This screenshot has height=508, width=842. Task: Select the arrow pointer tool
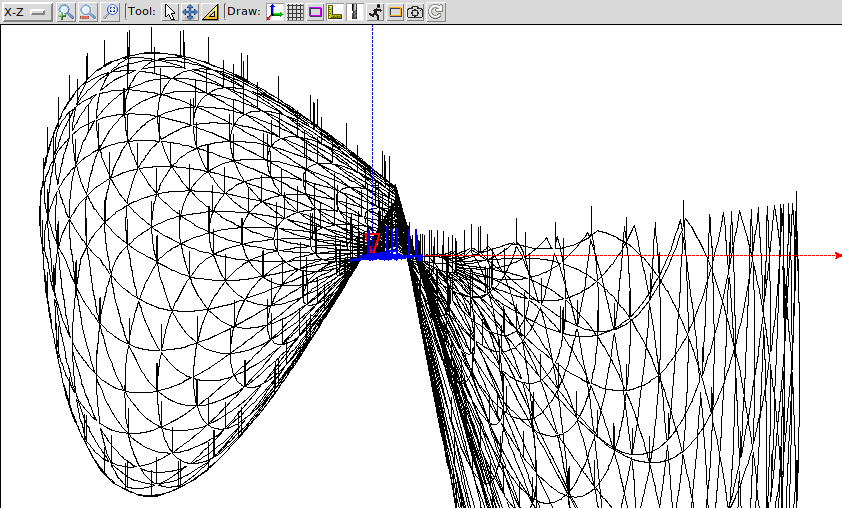(x=170, y=12)
